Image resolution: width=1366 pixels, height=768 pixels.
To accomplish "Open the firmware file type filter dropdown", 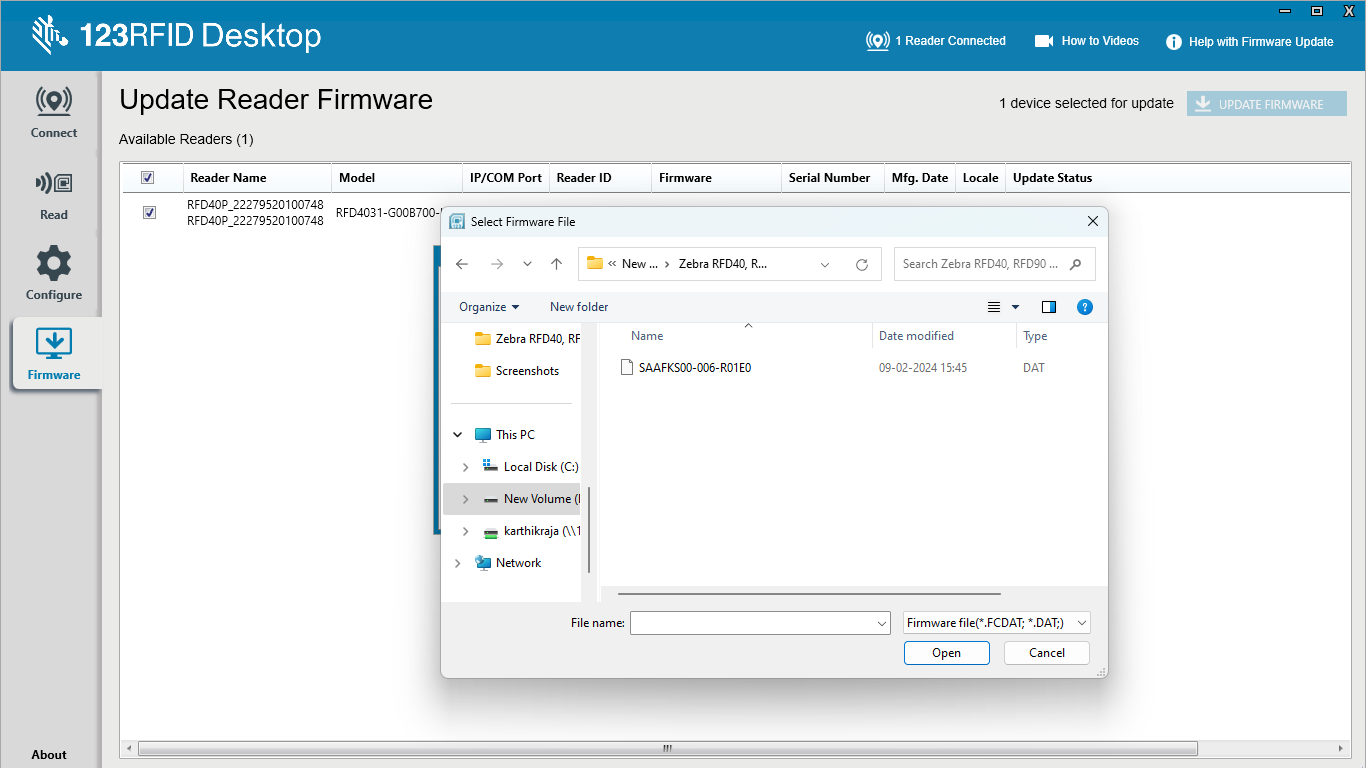I will tap(996, 623).
